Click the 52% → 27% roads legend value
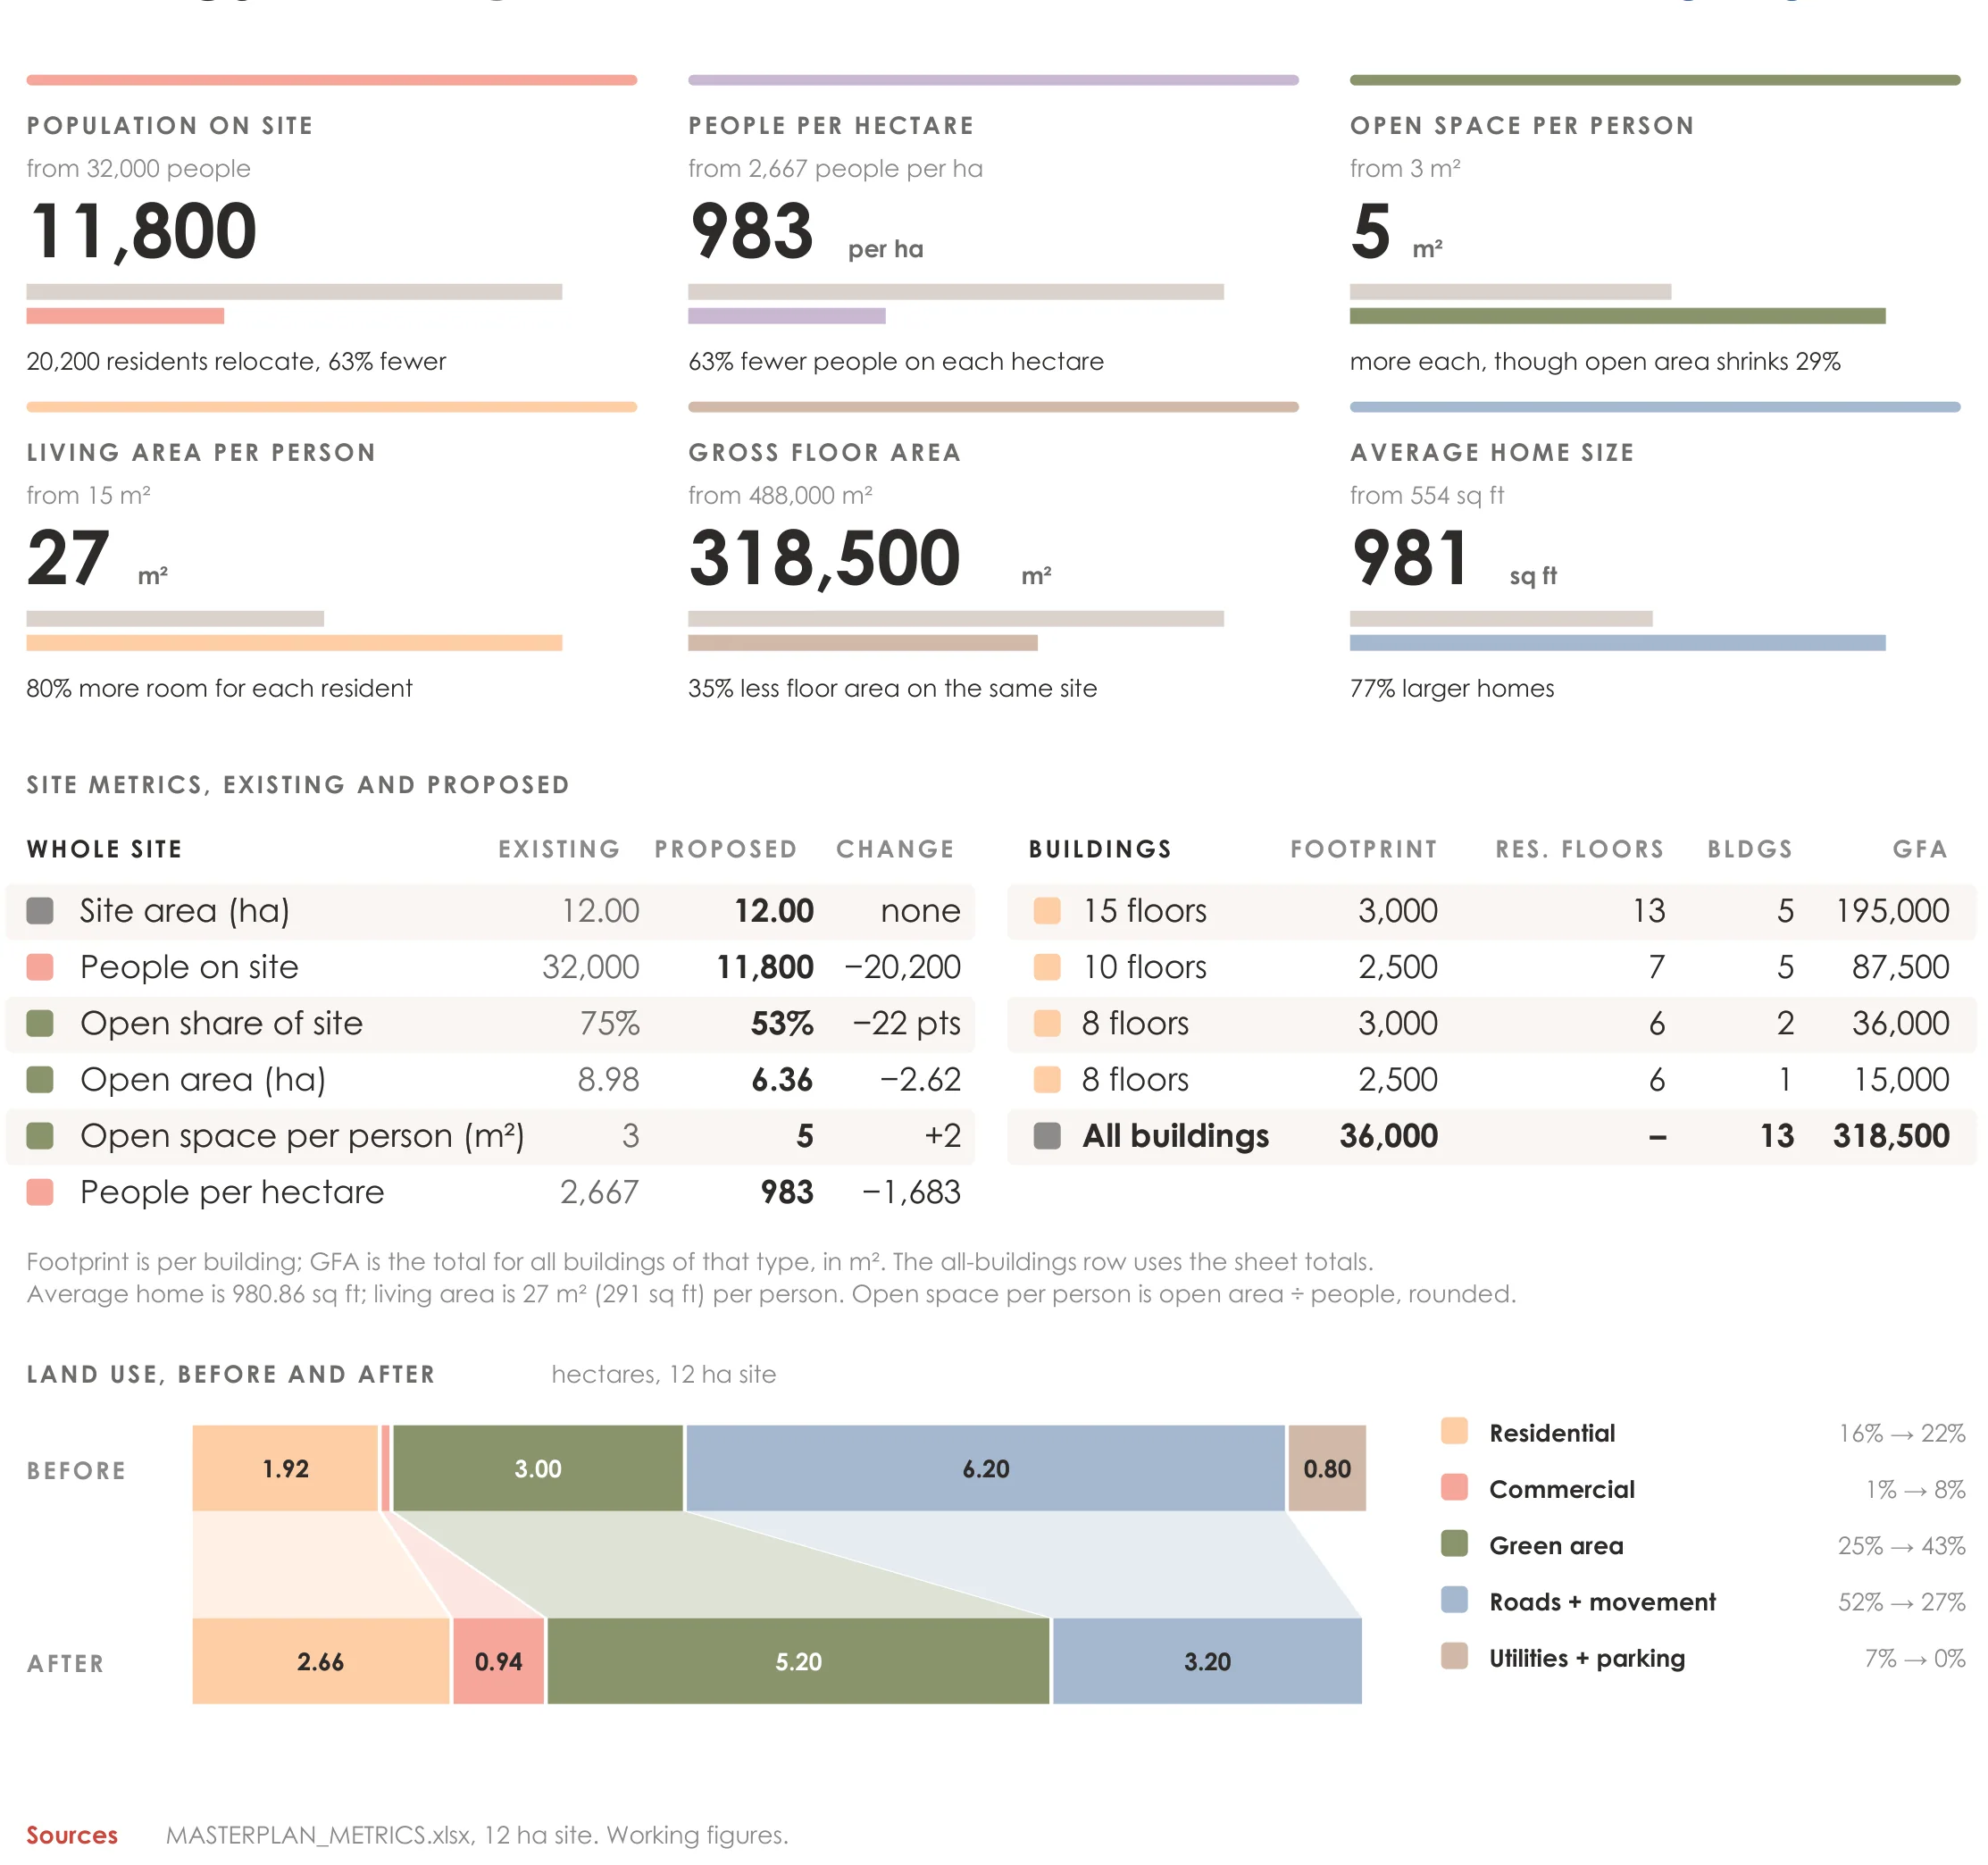 pos(1901,1602)
